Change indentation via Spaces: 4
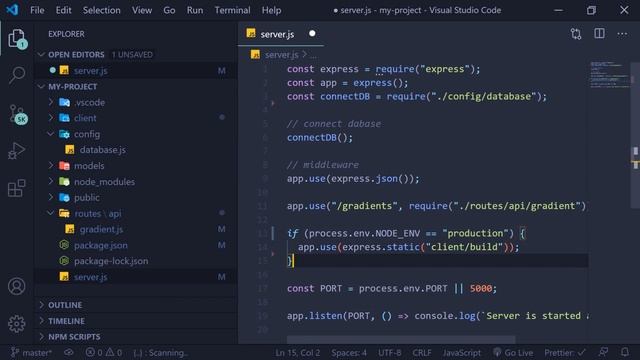 [349, 353]
